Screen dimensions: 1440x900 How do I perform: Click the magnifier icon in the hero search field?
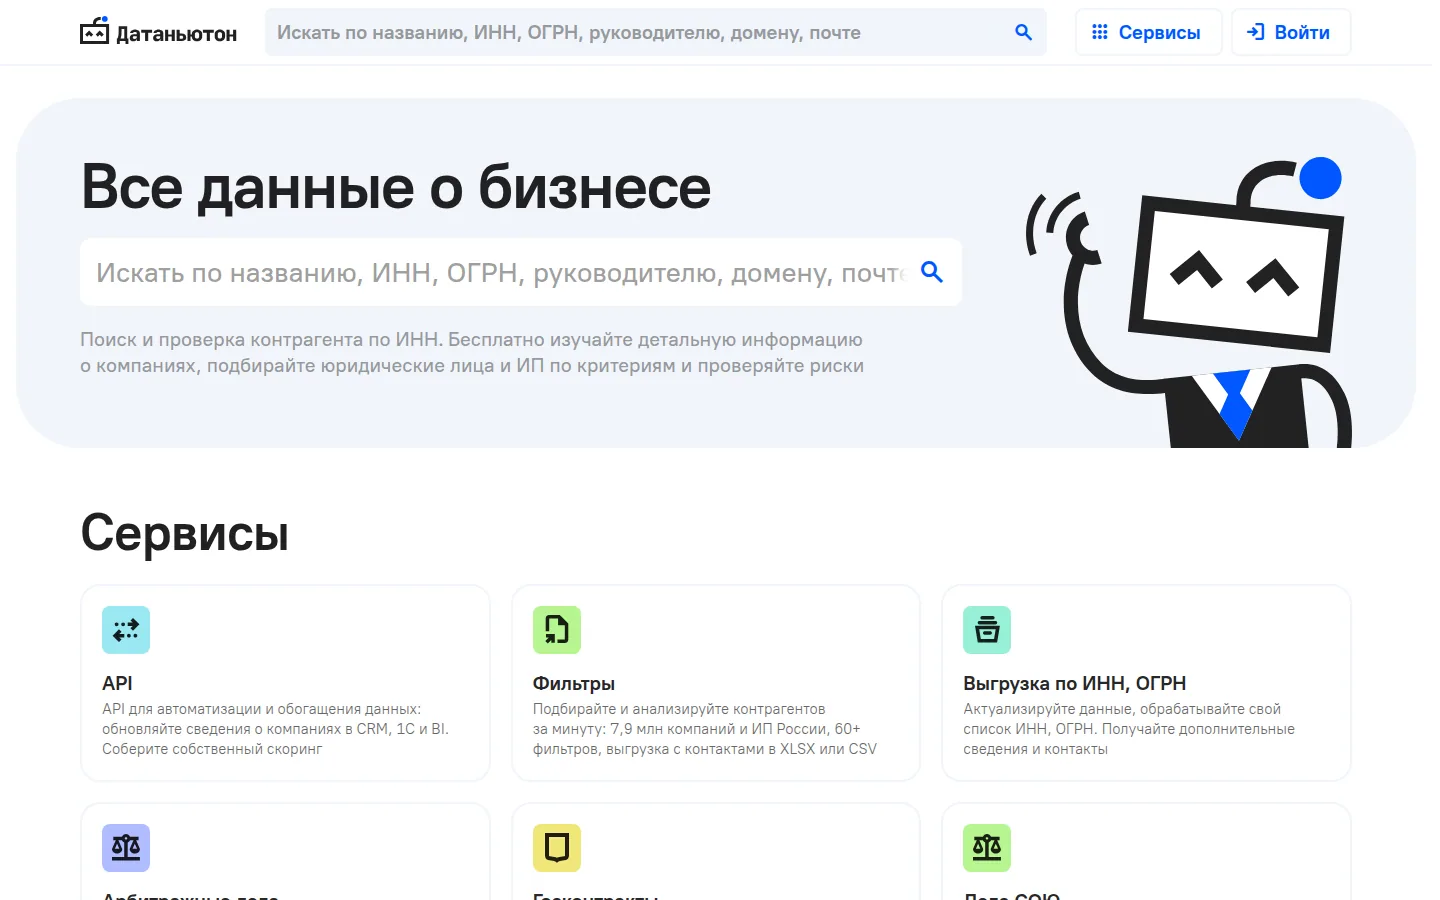[x=932, y=272]
